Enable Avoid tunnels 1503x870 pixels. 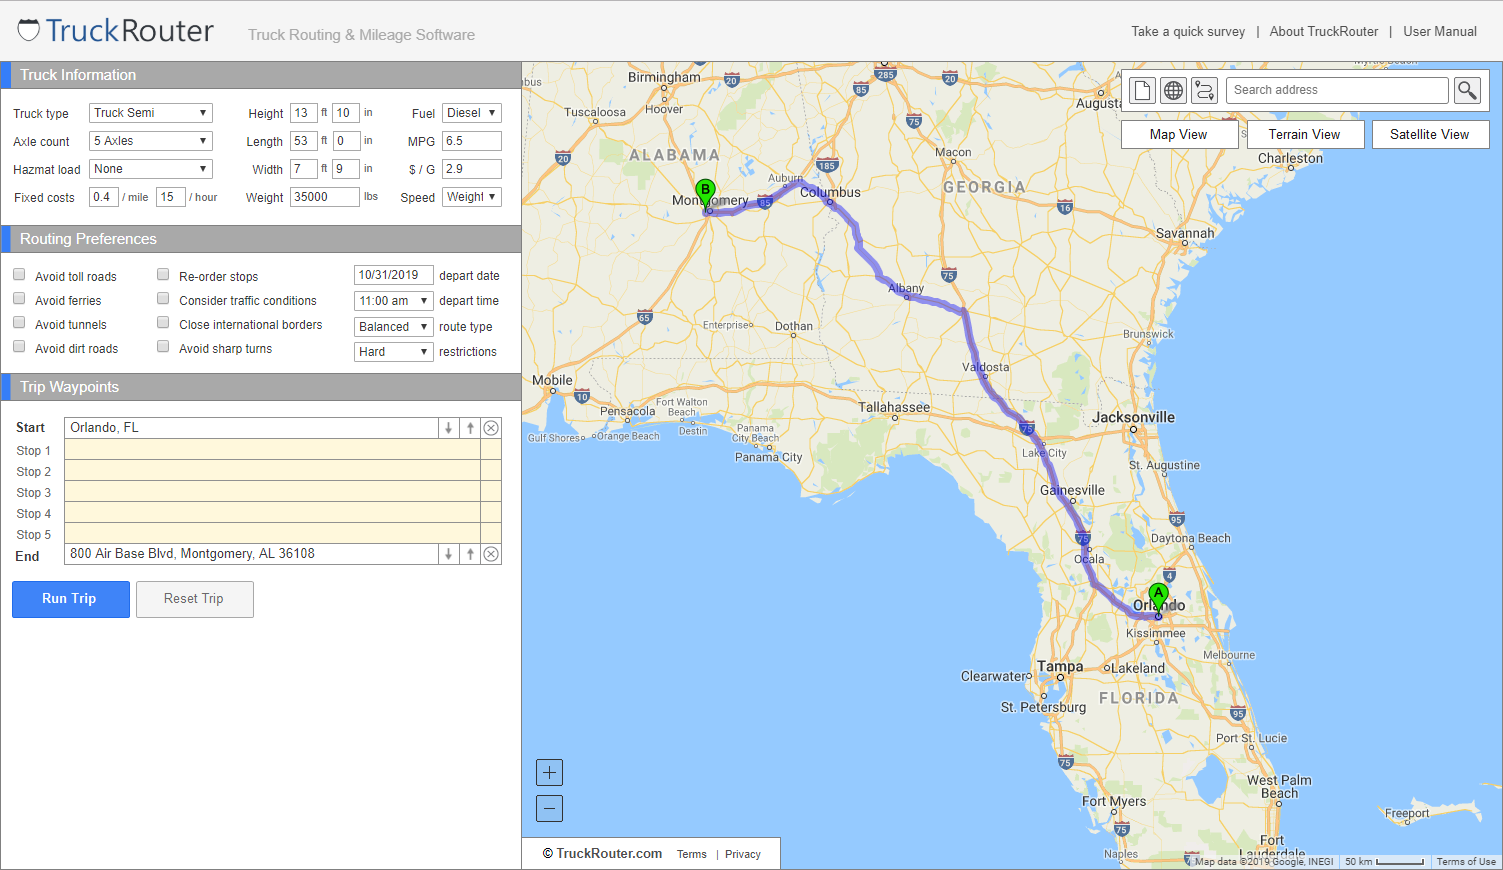[19, 322]
